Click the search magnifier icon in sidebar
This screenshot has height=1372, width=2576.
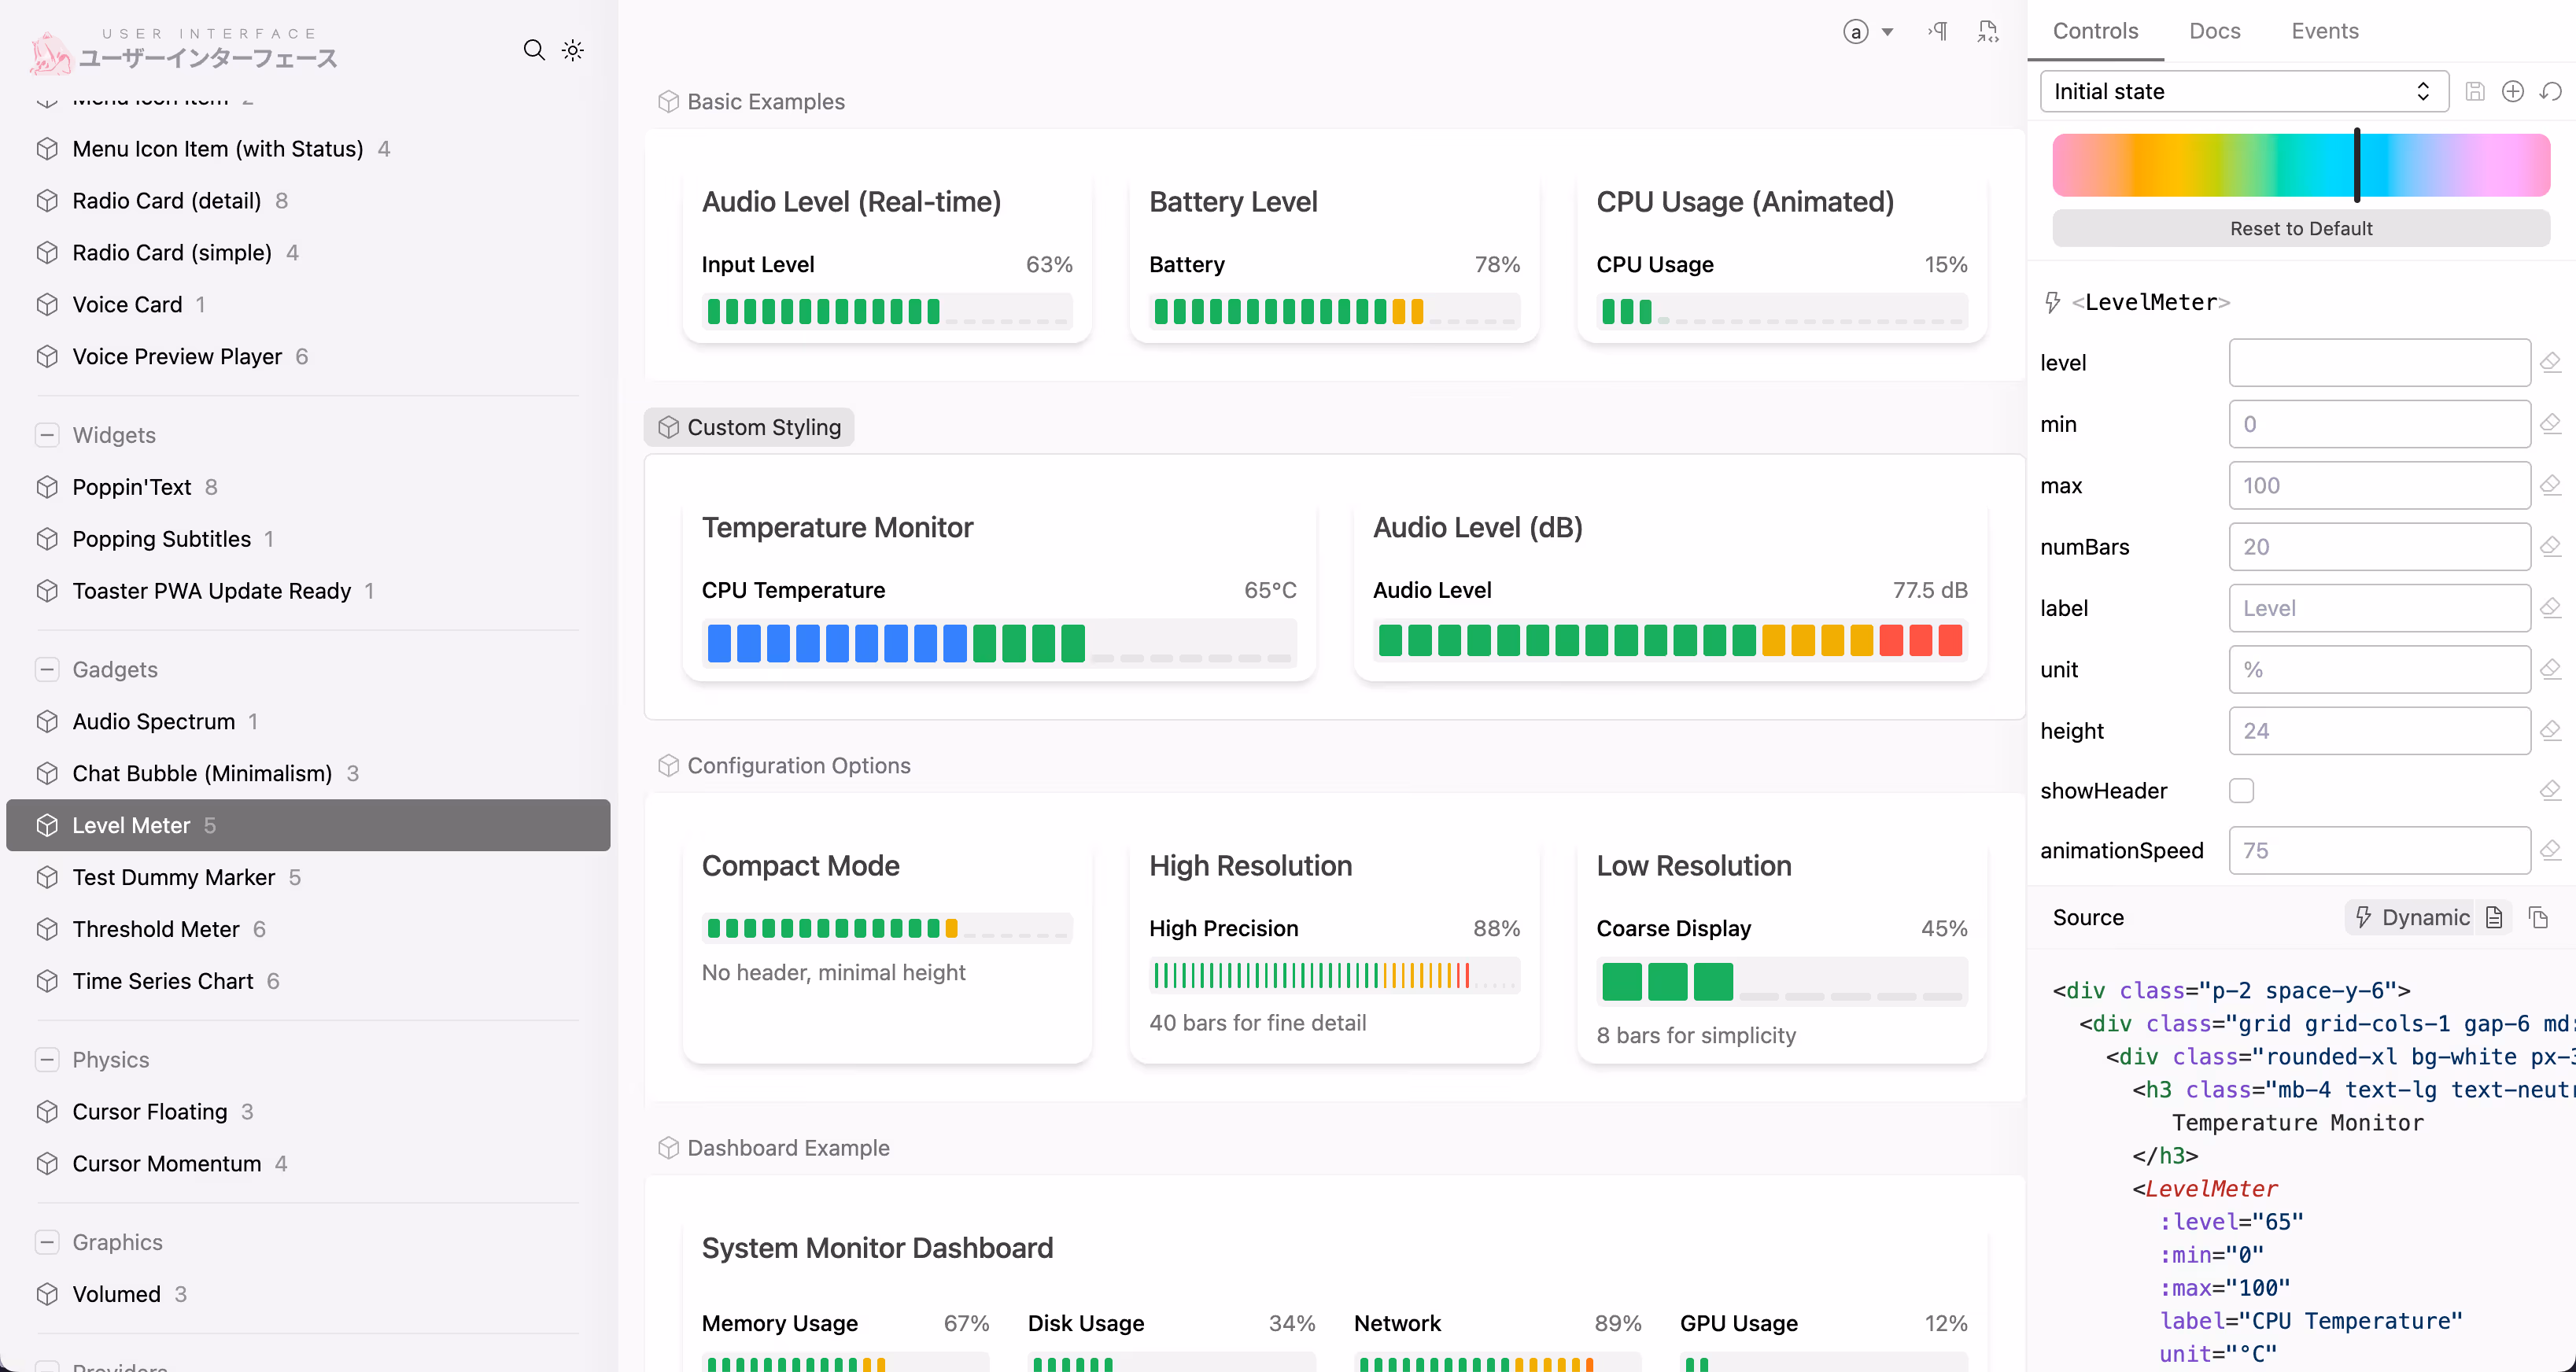(534, 50)
